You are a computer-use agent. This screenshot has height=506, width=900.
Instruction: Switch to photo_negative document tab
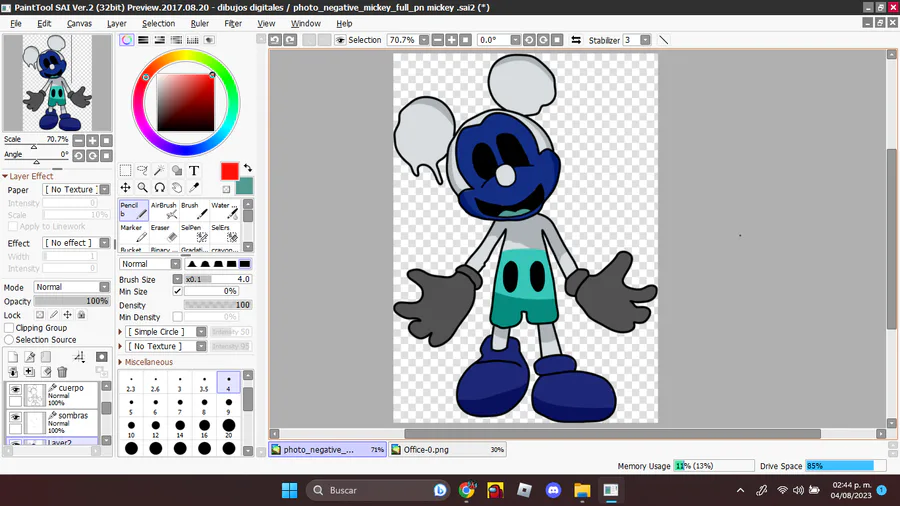tap(328, 450)
